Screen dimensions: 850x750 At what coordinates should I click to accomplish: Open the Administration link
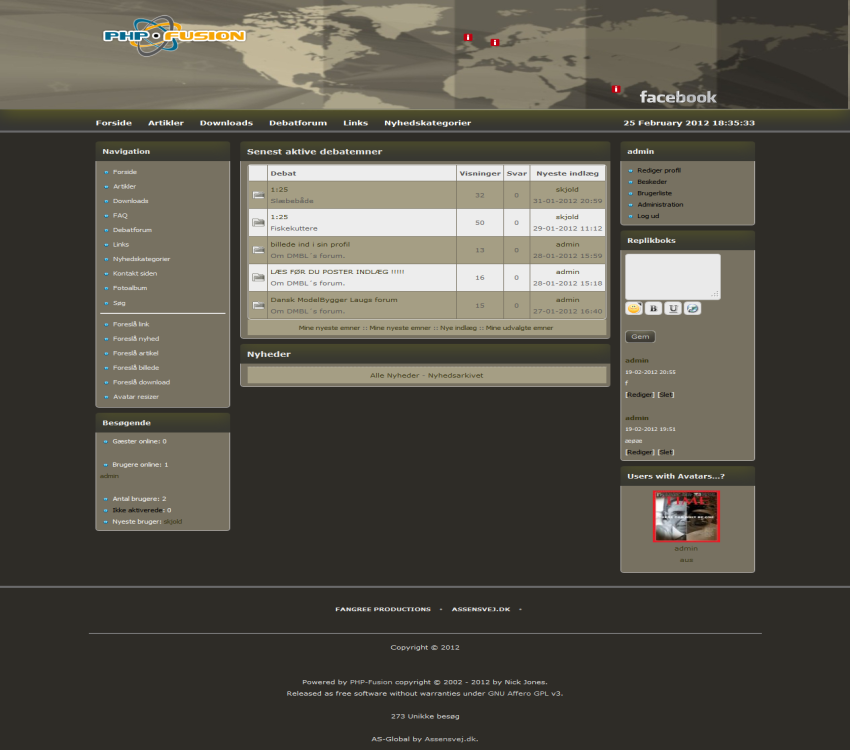click(660, 204)
